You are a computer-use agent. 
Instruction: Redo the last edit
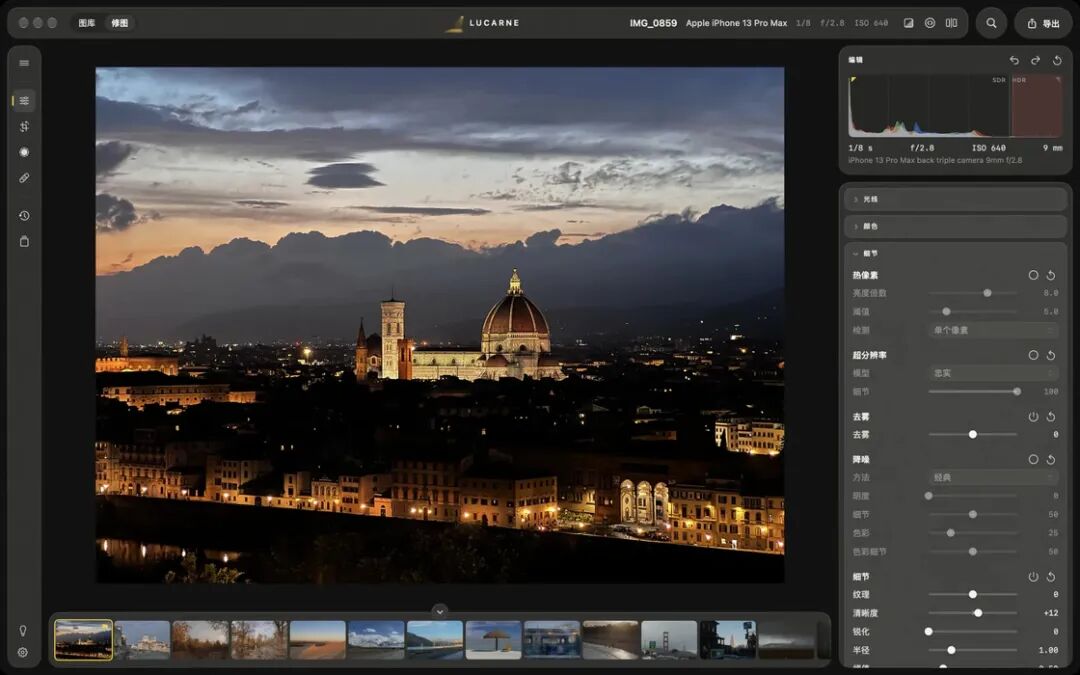[1035, 61]
